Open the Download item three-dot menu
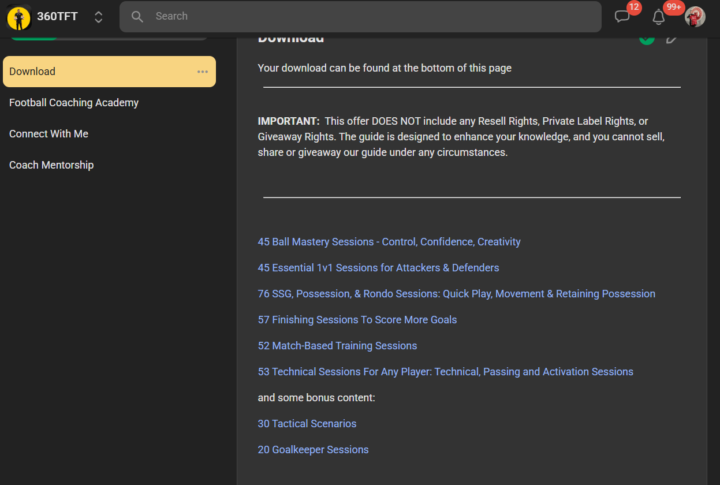Viewport: 720px width, 485px height. coord(203,72)
